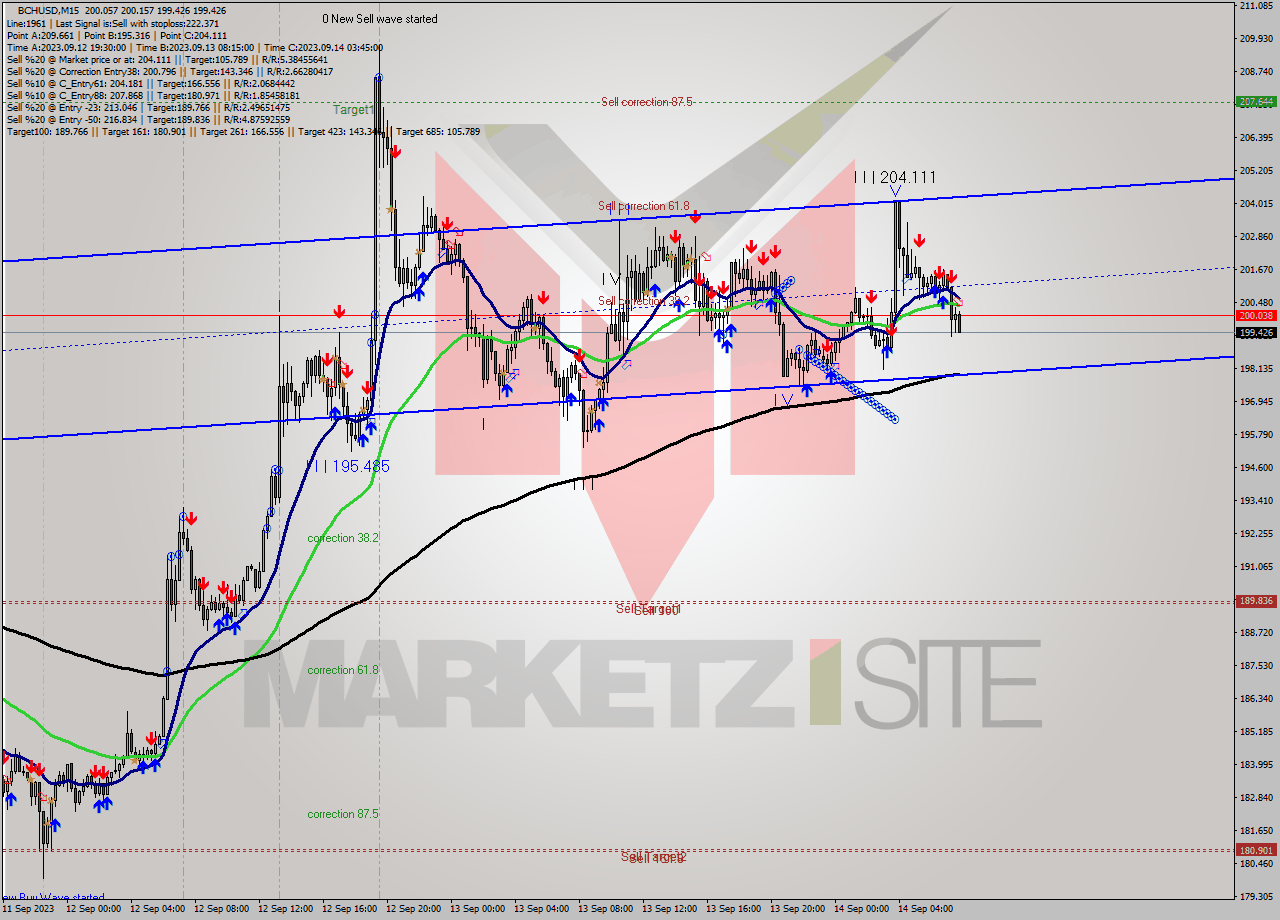
Task: Click the green 'correction 38.2' label
Action: 343,538
